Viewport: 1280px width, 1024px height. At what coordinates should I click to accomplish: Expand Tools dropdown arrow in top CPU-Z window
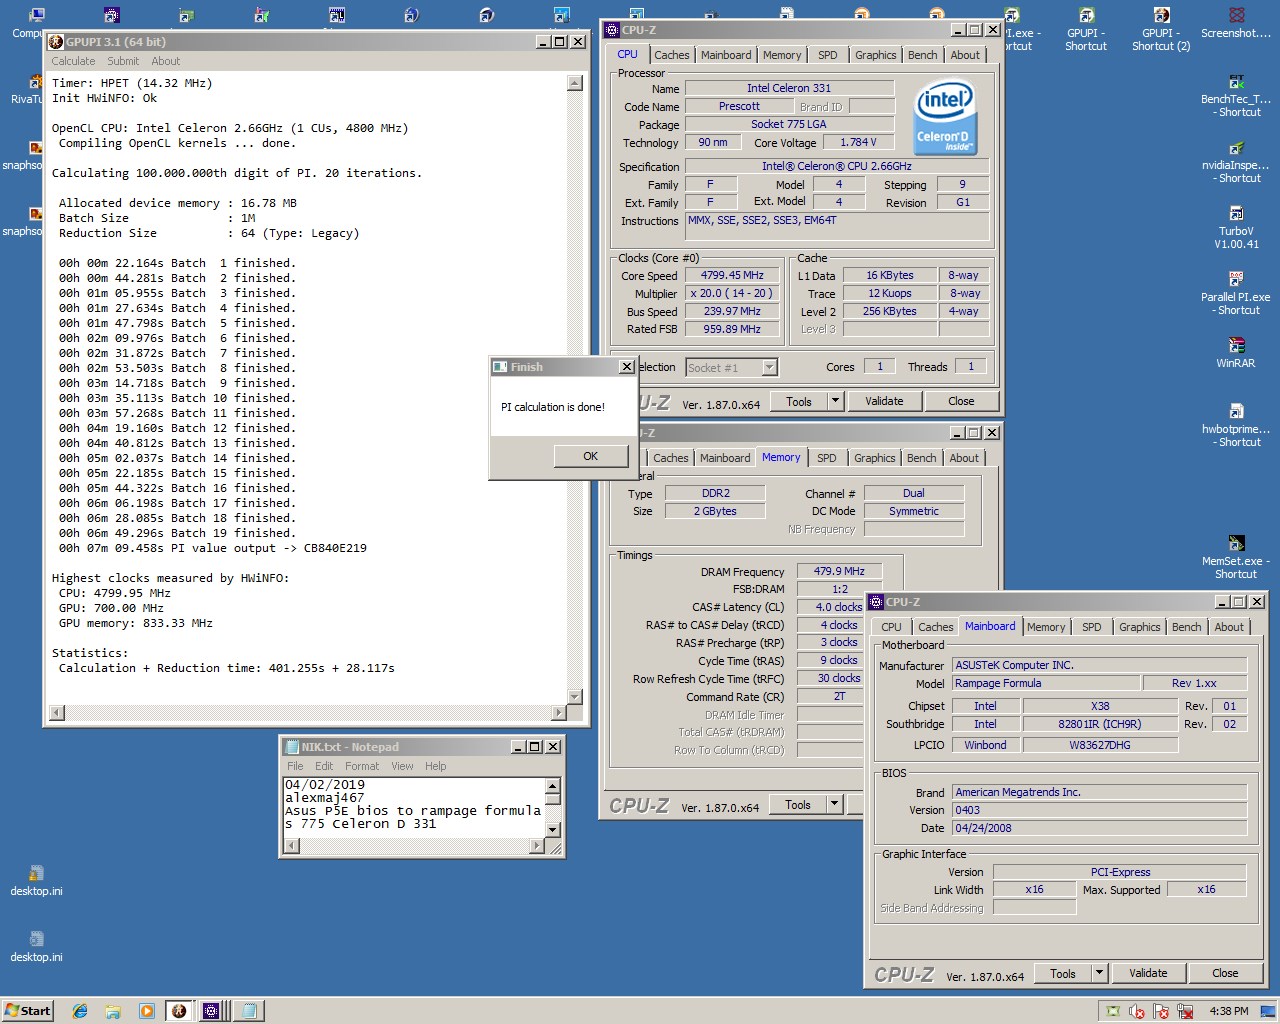coord(835,401)
